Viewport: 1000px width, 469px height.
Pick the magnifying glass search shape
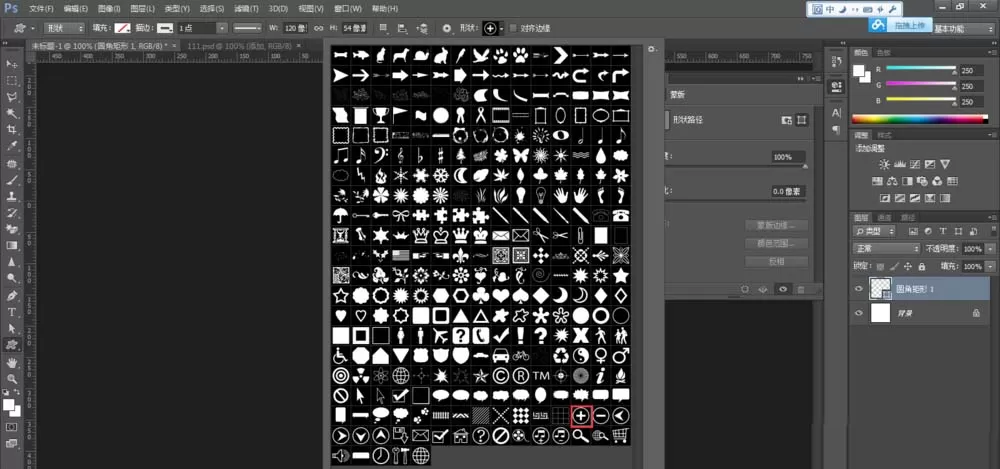pos(580,436)
